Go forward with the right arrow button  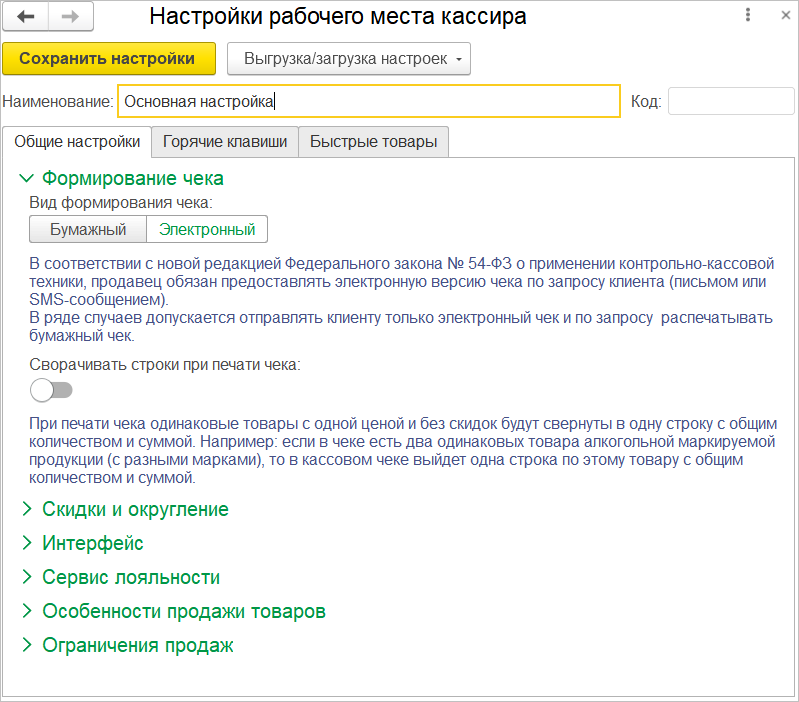[x=71, y=17]
